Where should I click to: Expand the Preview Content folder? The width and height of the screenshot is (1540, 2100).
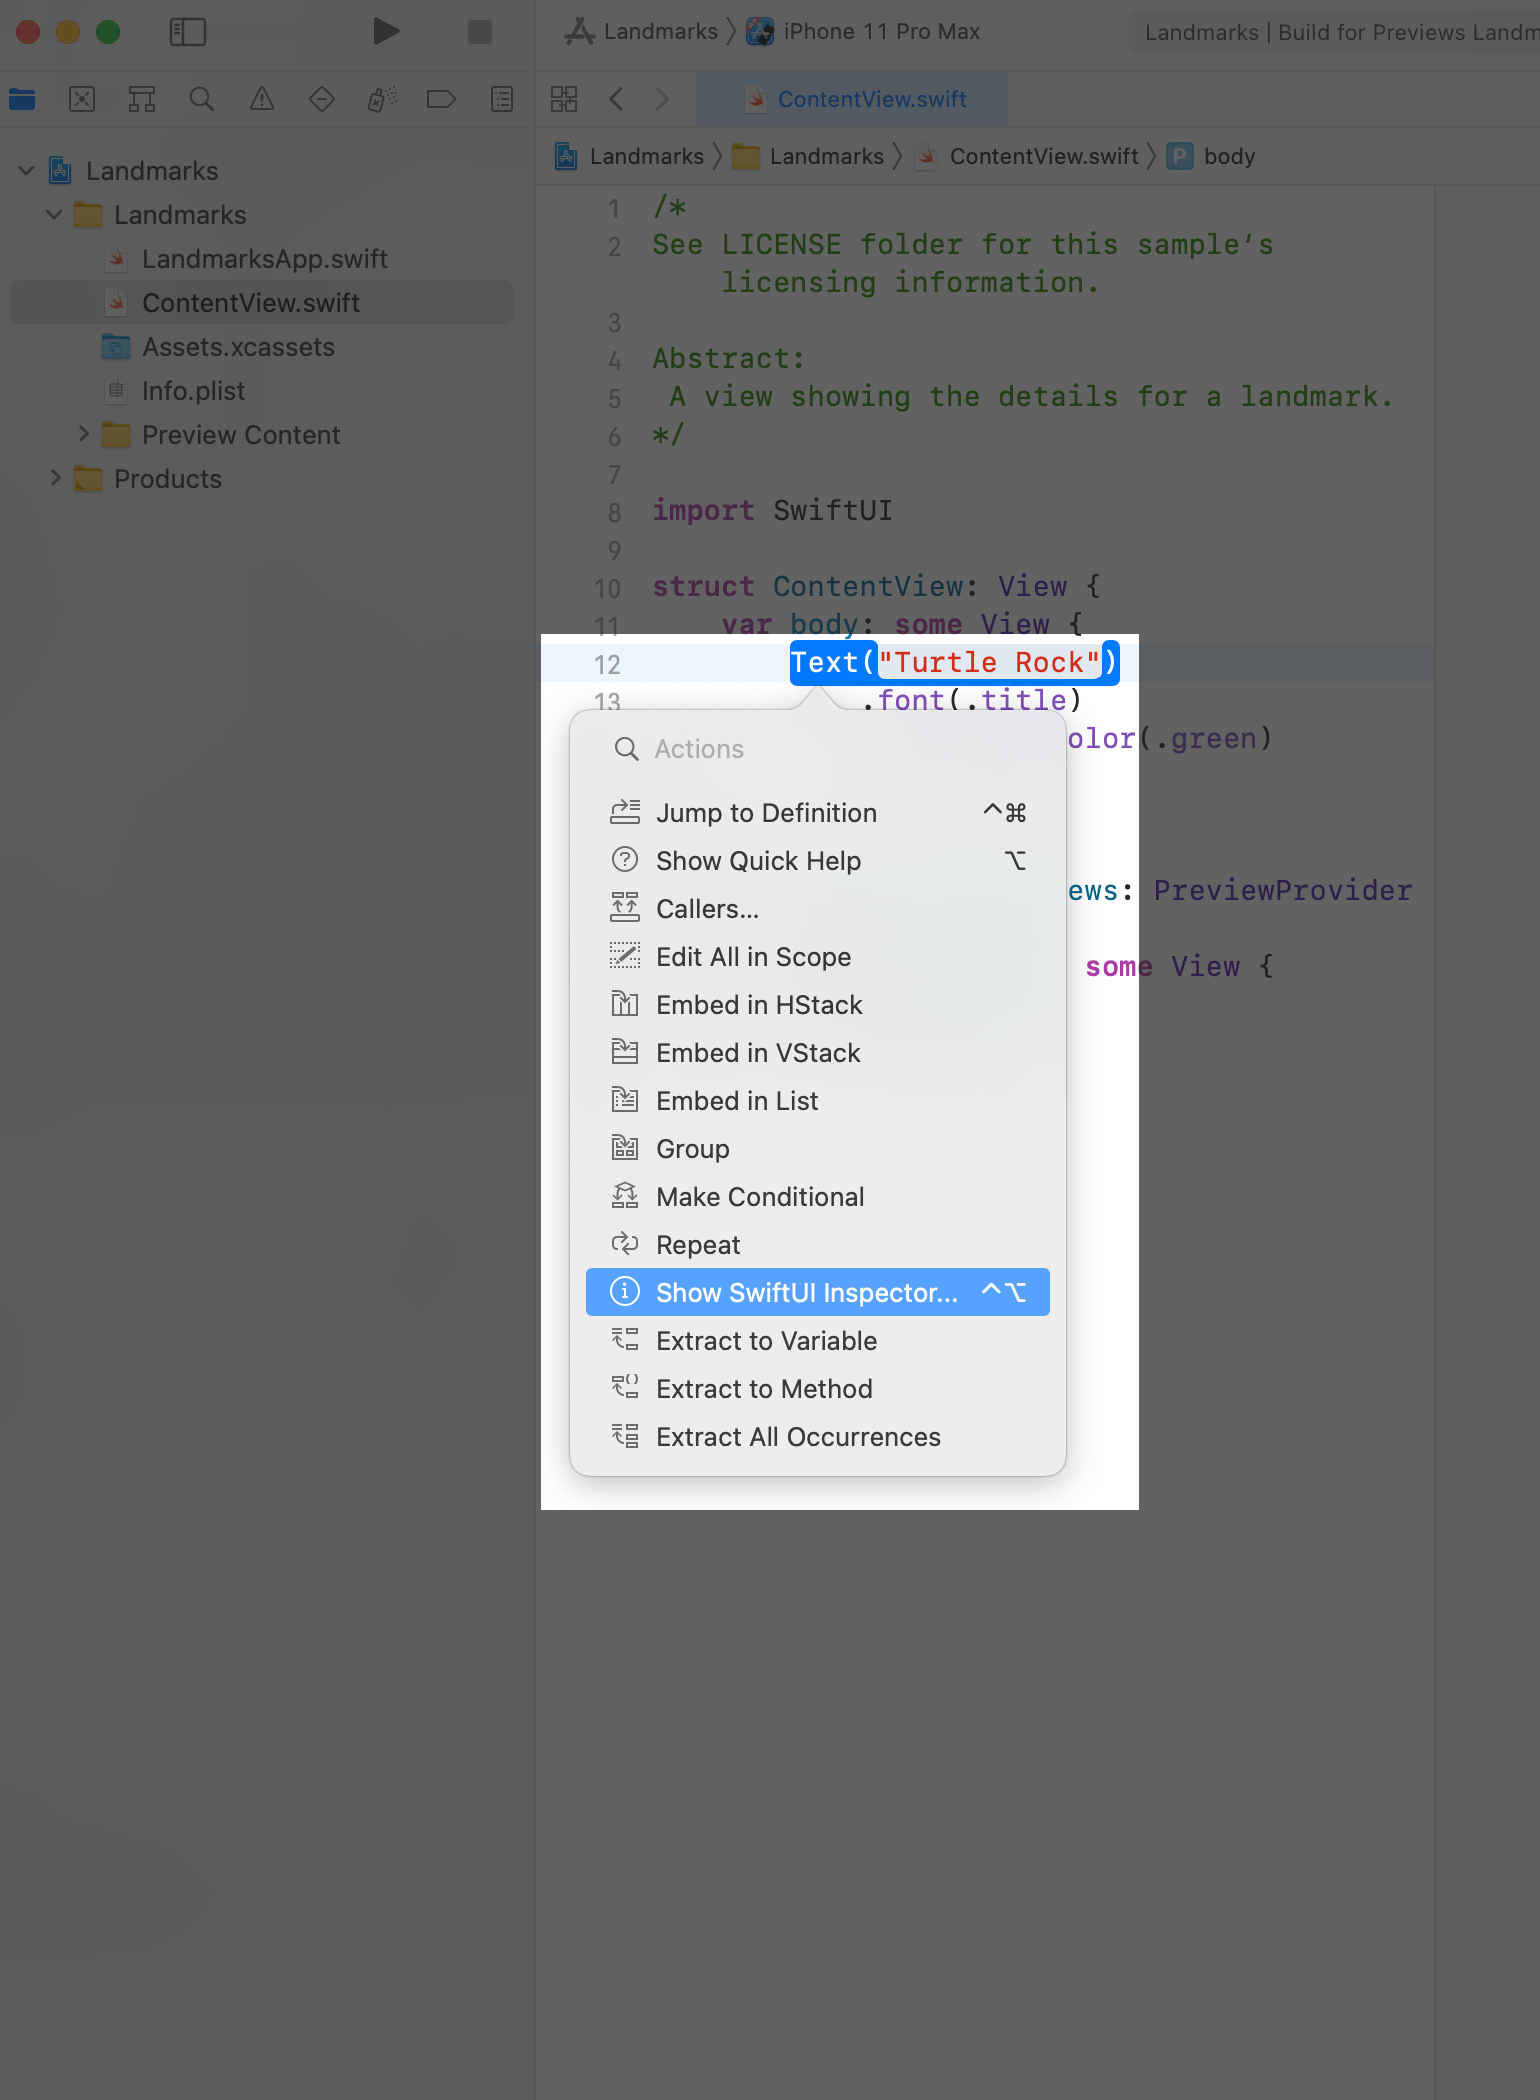coord(84,434)
